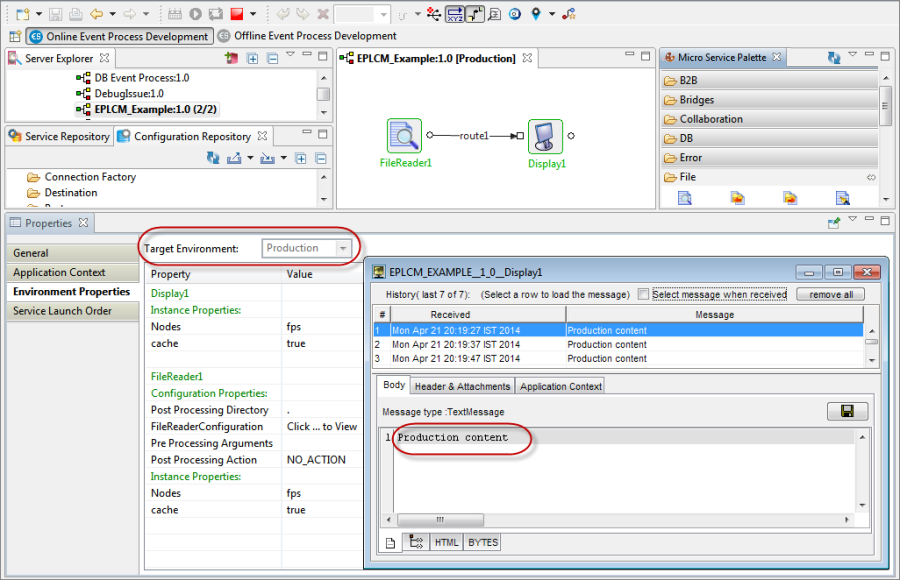
Task: Select DB Event Process:1.0 in Server Explorer
Action: (142, 78)
